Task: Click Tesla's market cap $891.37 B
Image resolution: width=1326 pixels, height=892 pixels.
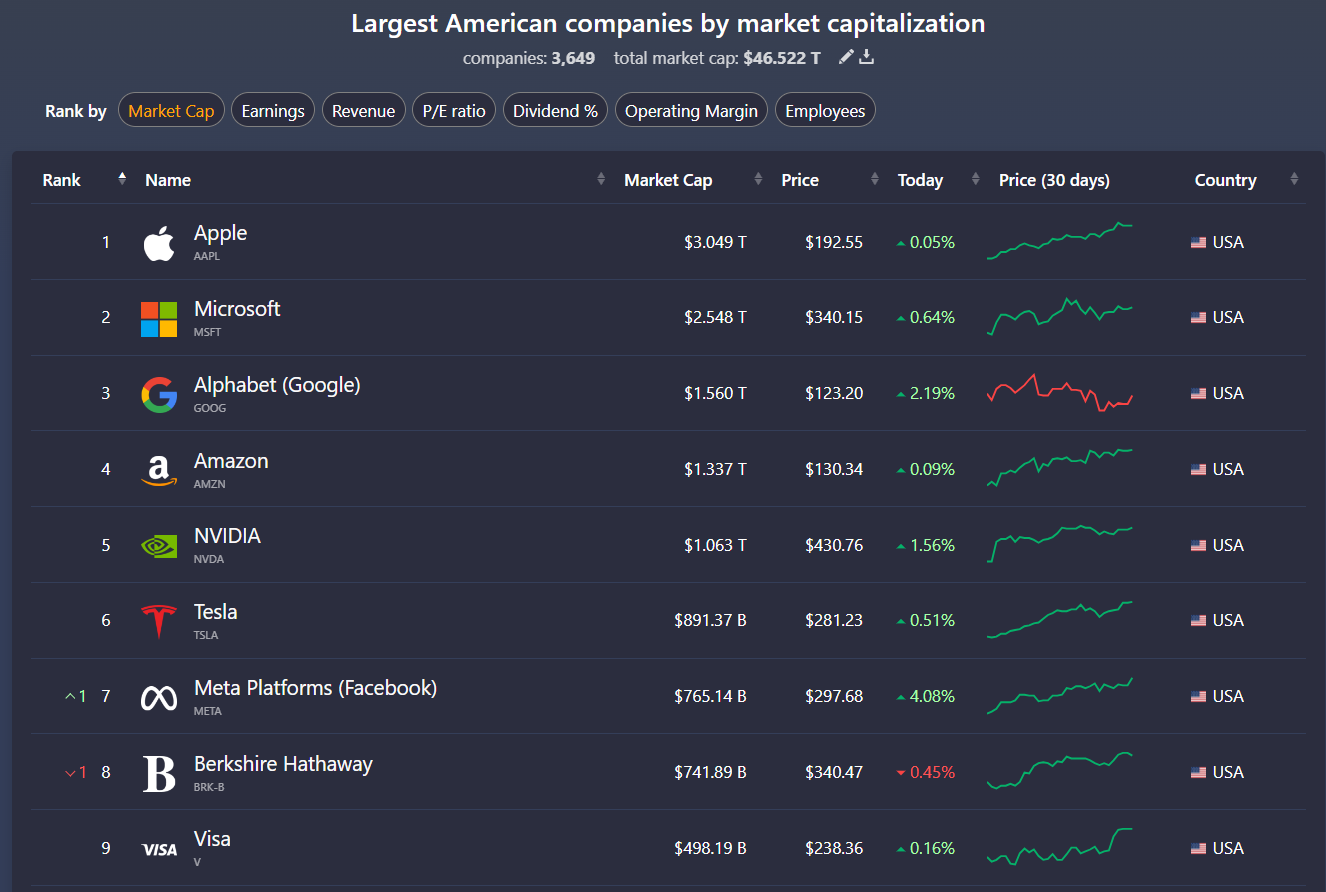Action: pos(710,620)
